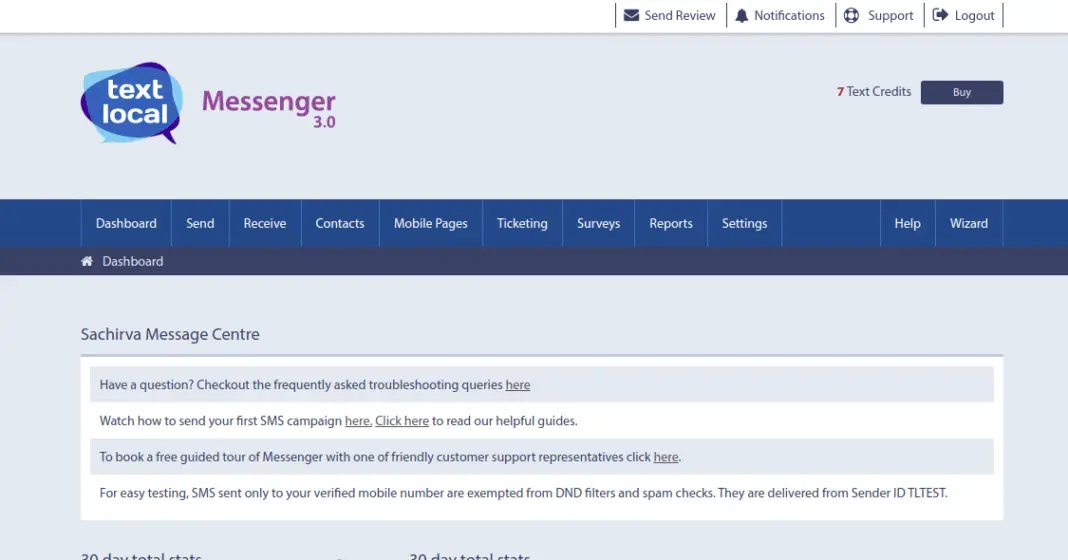Go to the Surveys section
The height and width of the screenshot is (560, 1068).
coord(598,223)
